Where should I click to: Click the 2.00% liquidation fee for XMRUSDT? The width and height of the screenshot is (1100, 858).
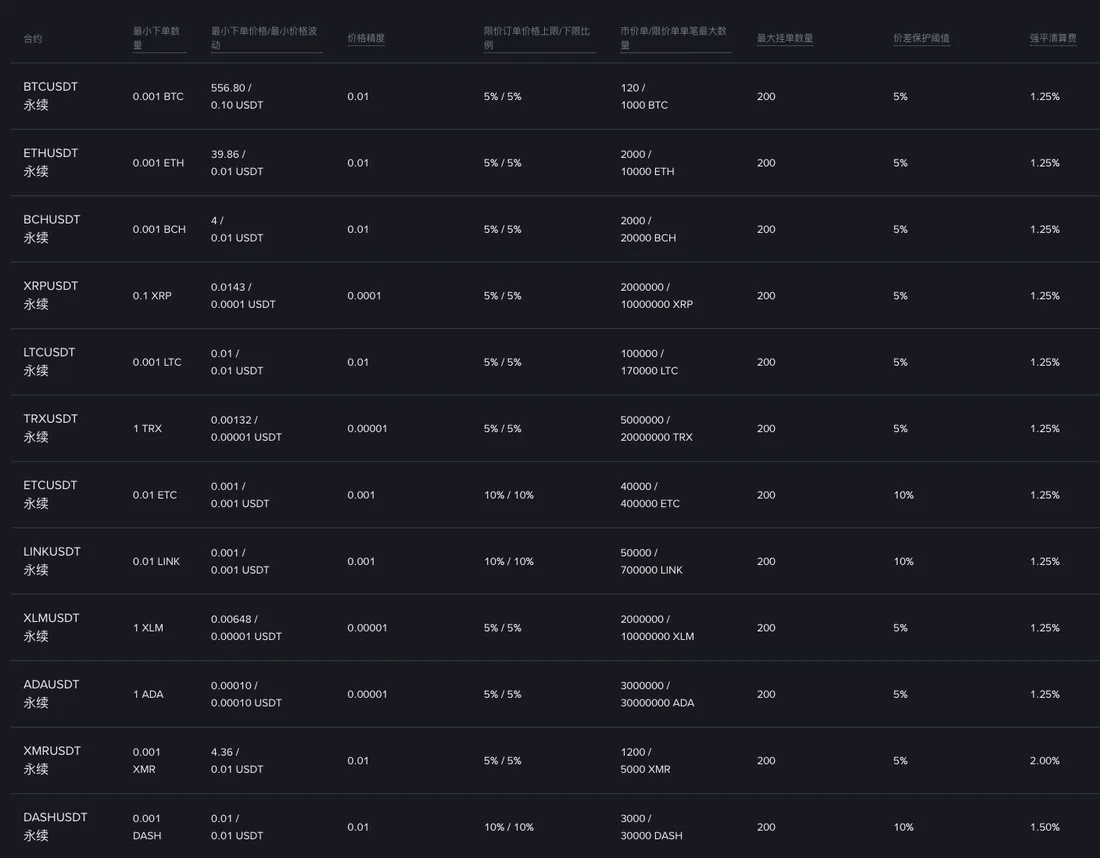(1045, 760)
